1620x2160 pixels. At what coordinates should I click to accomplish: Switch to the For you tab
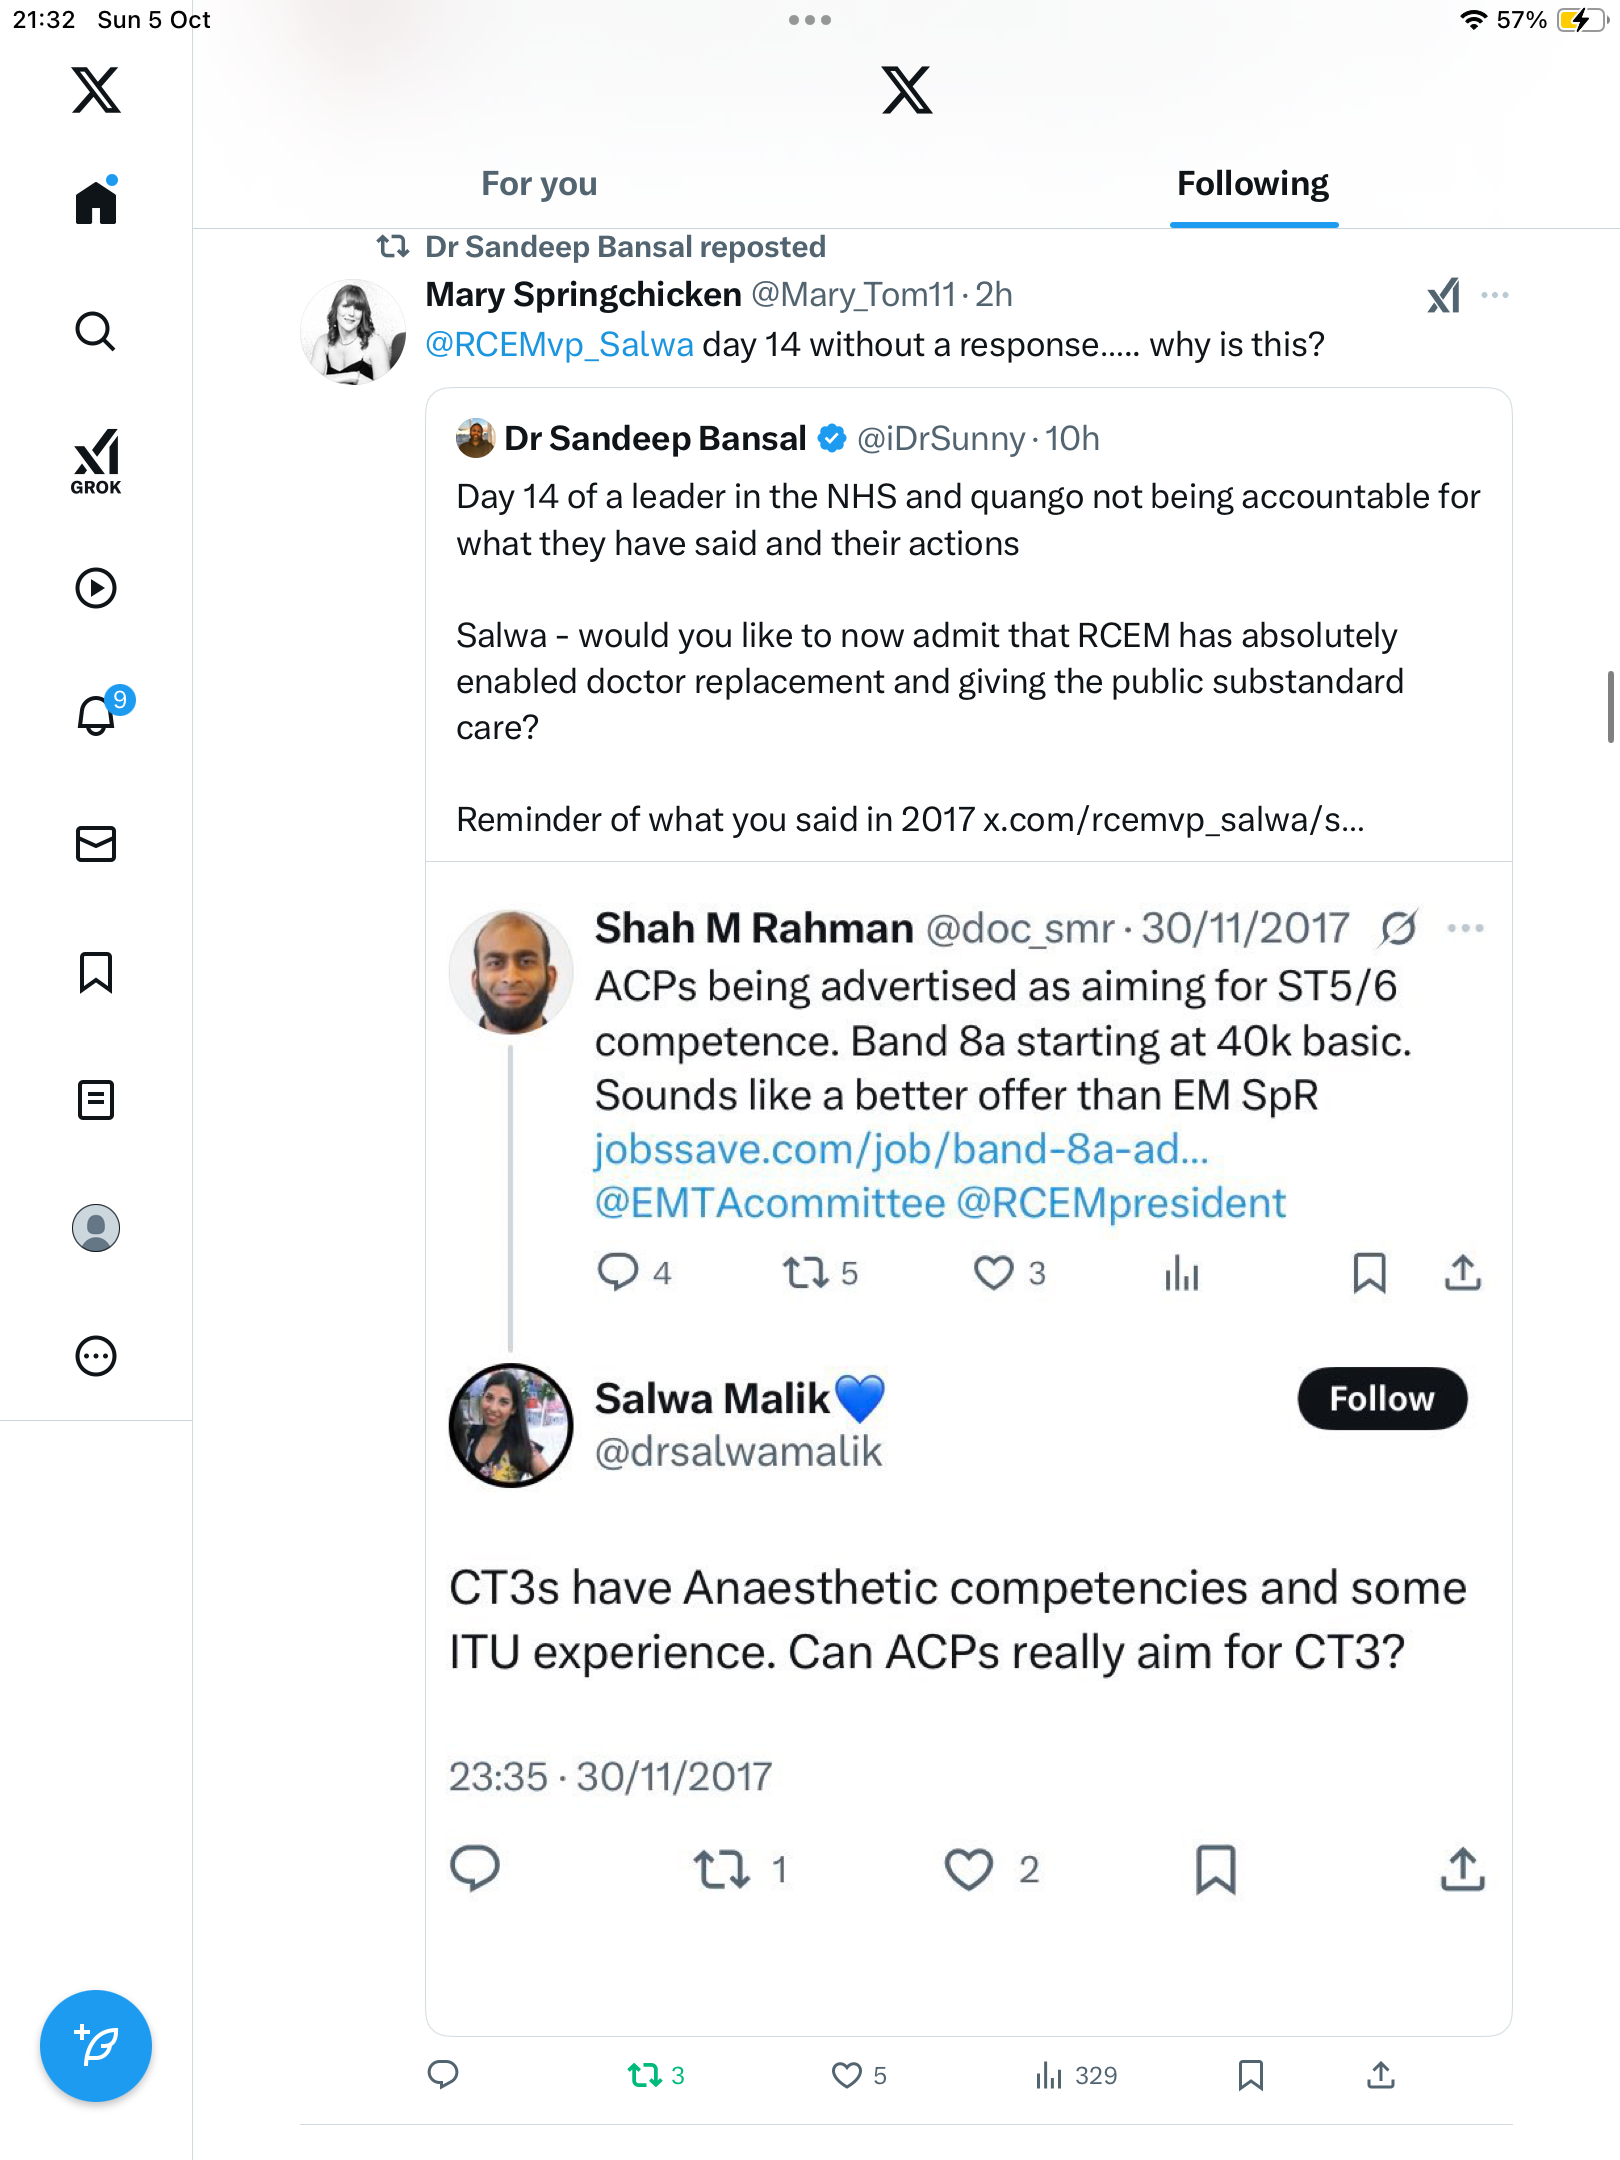click(539, 184)
